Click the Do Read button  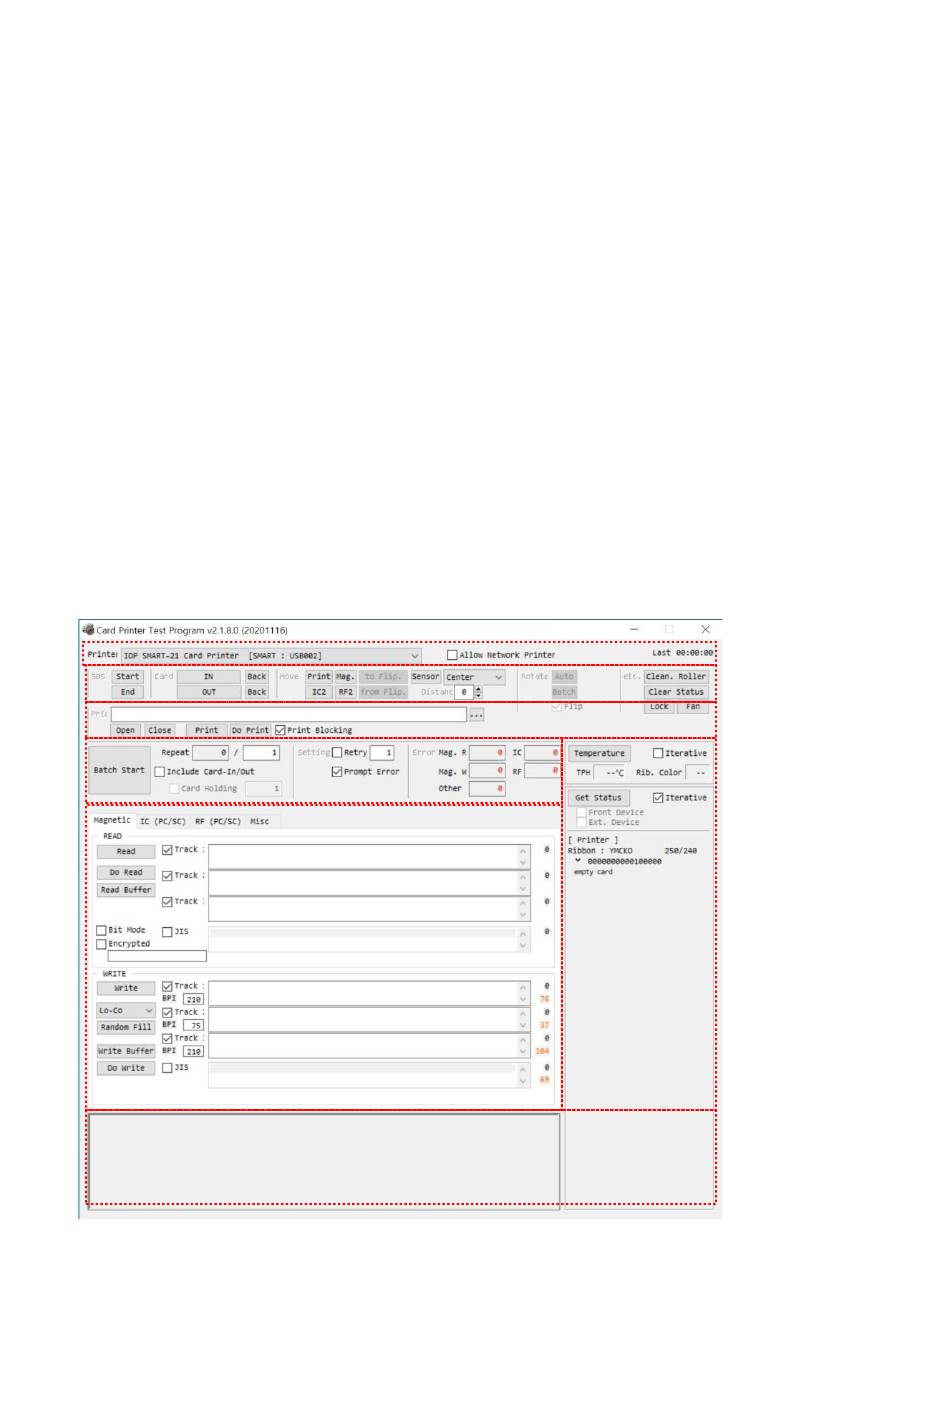click(126, 873)
